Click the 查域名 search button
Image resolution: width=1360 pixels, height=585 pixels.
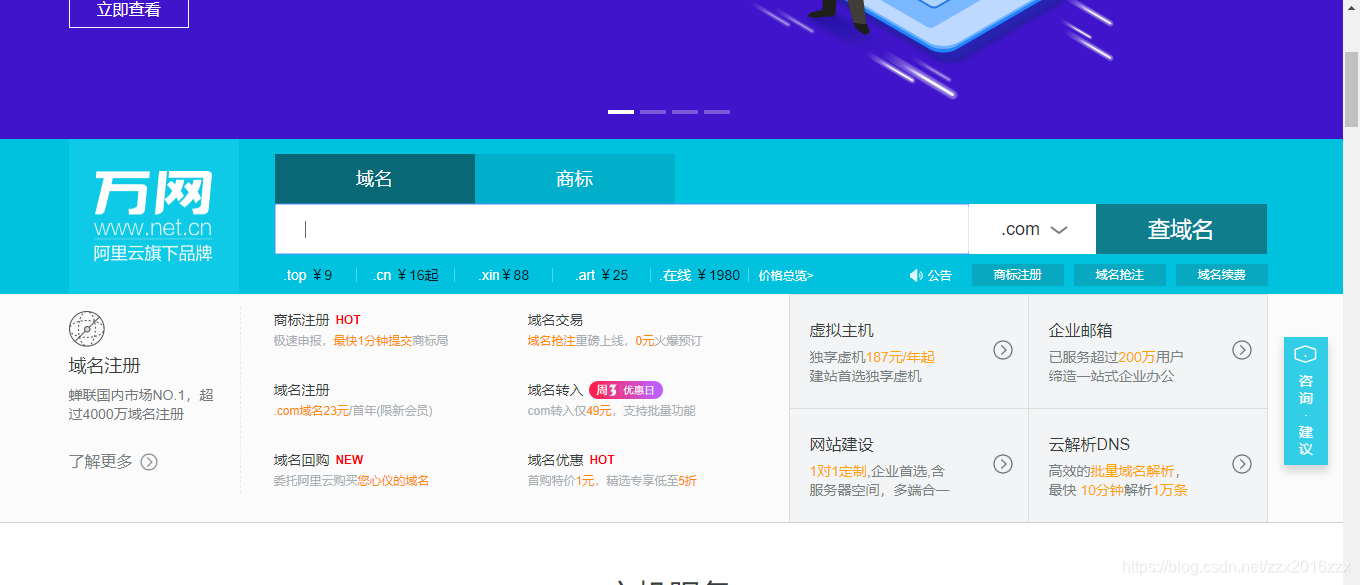(1181, 229)
